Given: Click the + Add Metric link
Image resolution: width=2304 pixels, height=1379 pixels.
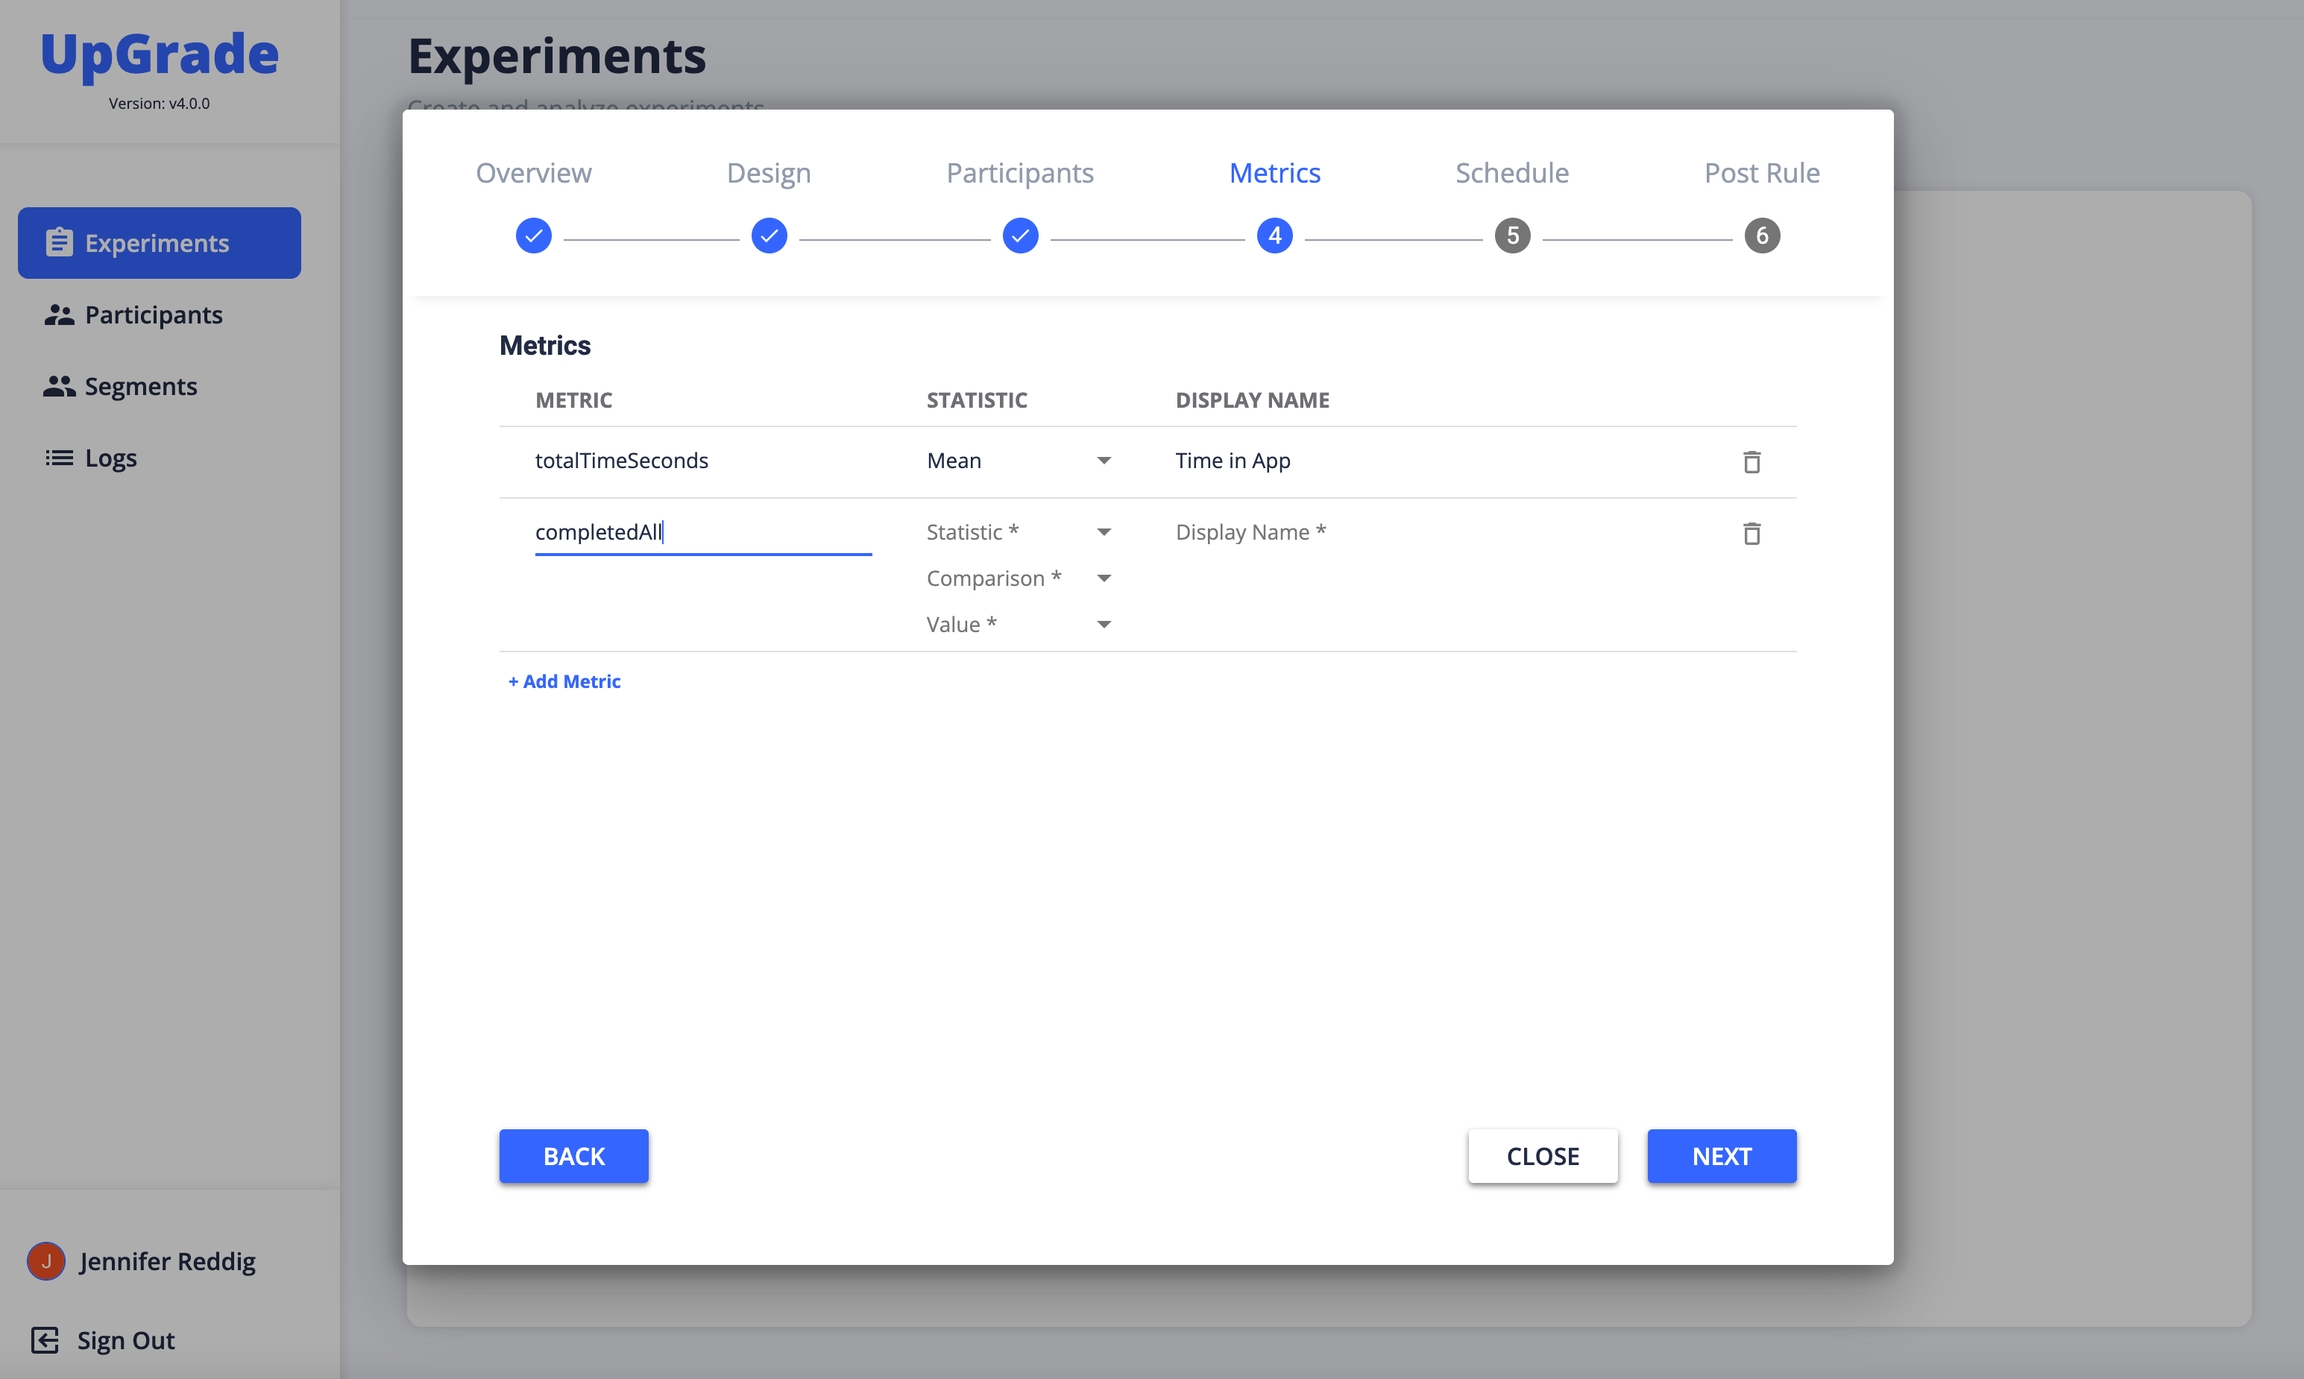Looking at the screenshot, I should pyautogui.click(x=564, y=681).
